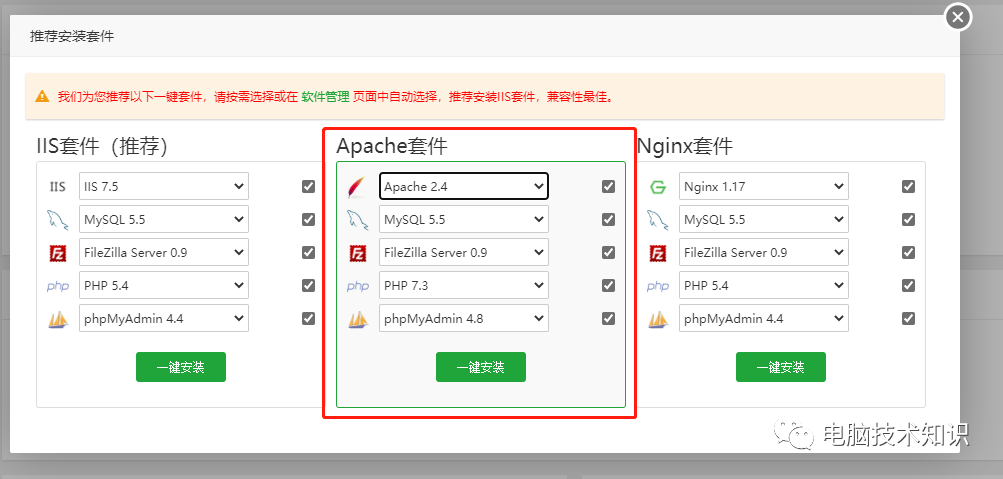This screenshot has width=1003, height=479.
Task: Click the MySQL dolphin icon in Apache suite
Action: coord(357,219)
